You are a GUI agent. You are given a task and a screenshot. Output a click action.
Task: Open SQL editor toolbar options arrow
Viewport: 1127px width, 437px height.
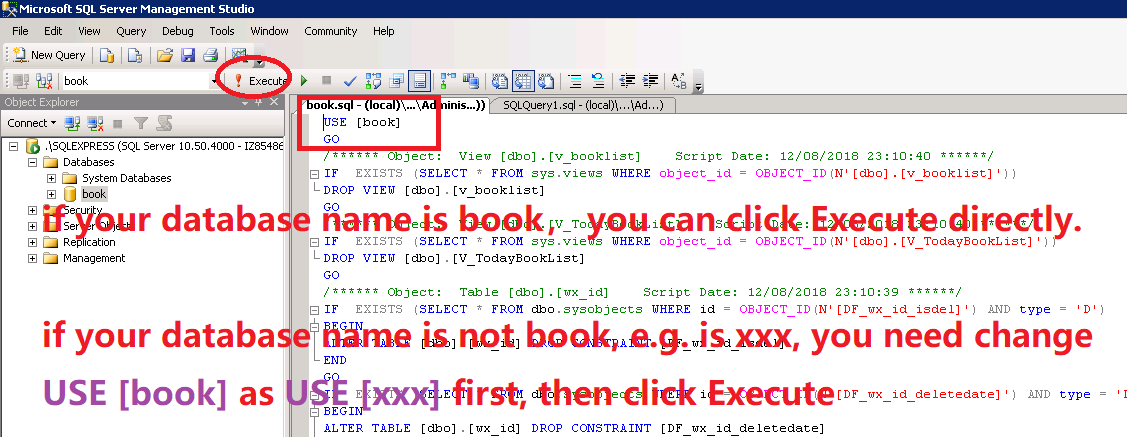tap(698, 86)
